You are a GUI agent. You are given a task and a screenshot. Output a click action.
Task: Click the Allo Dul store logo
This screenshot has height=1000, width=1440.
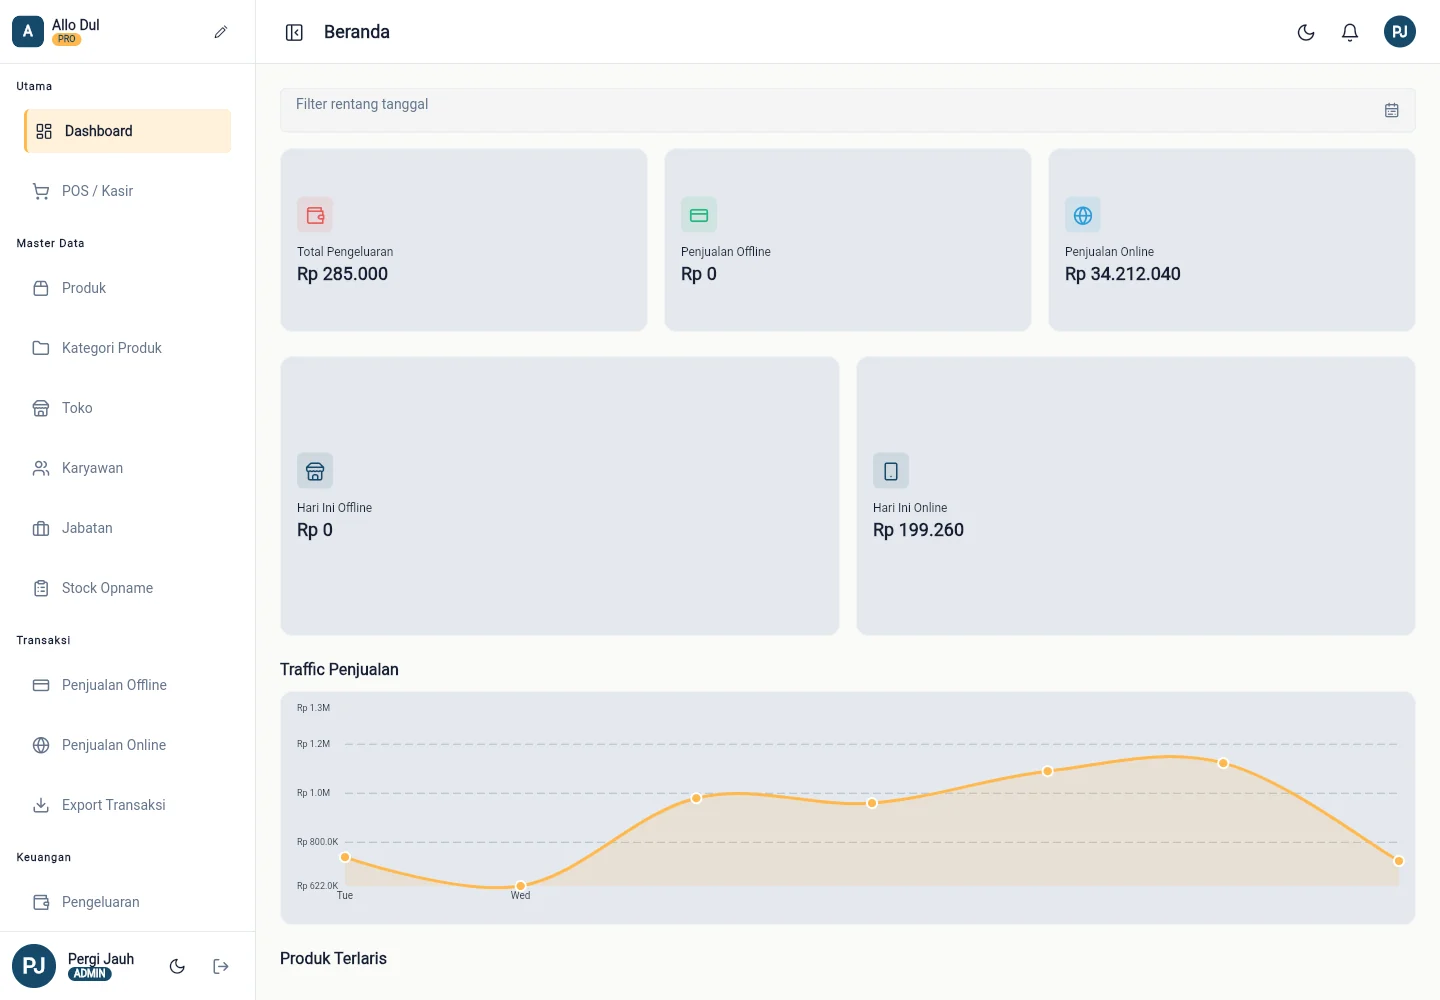click(x=28, y=32)
